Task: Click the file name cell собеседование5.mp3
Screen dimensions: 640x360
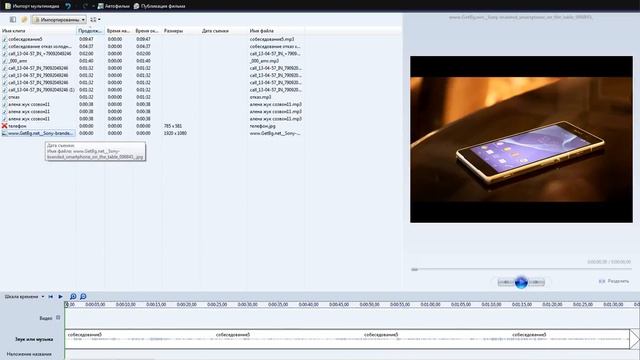Action: (x=272, y=39)
